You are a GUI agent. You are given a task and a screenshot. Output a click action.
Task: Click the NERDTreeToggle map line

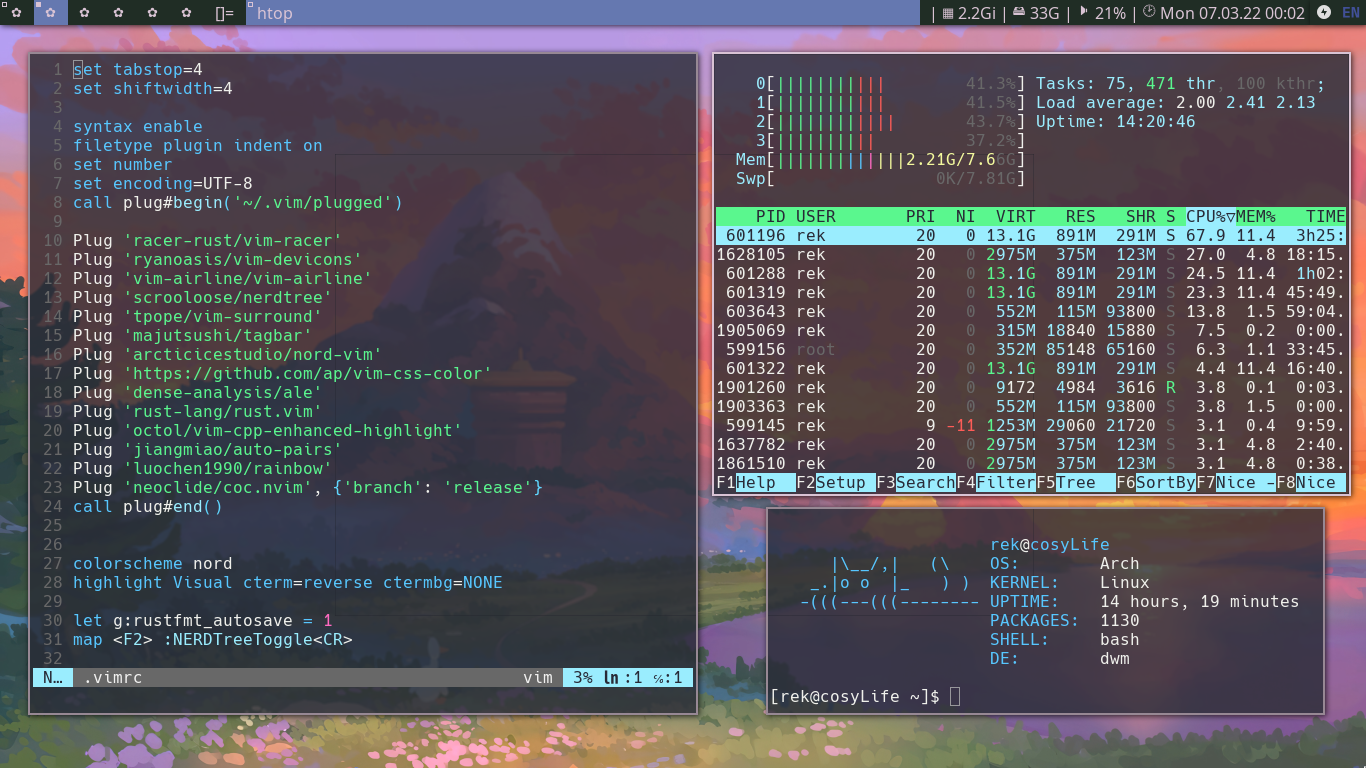click(x=213, y=639)
